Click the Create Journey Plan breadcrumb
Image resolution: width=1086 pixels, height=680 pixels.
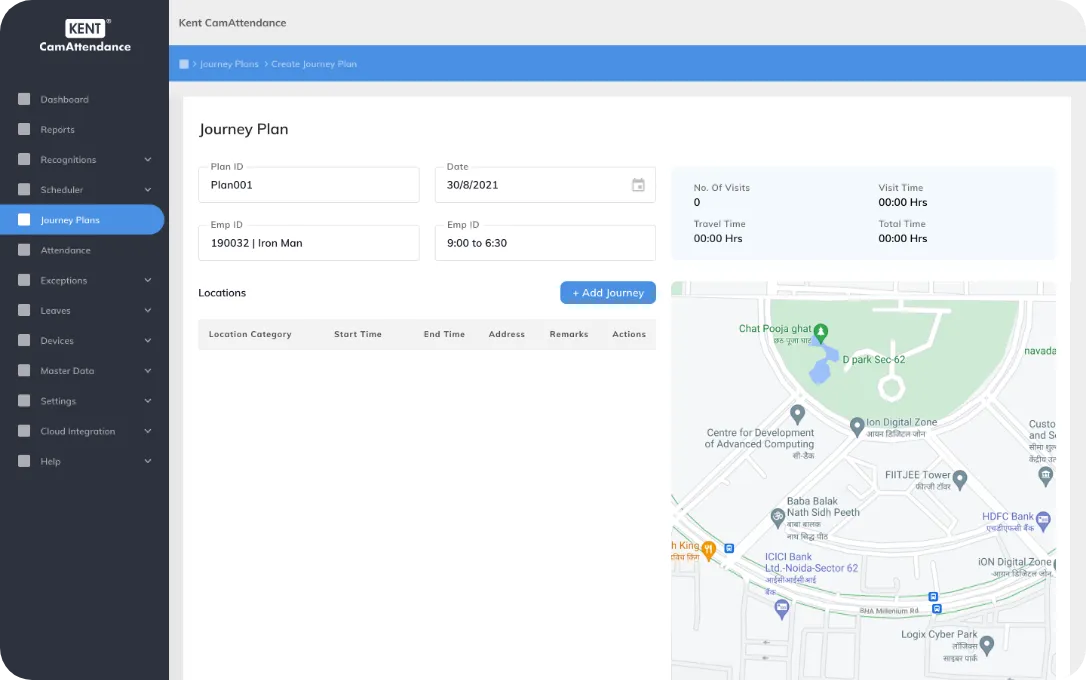pyautogui.click(x=314, y=64)
